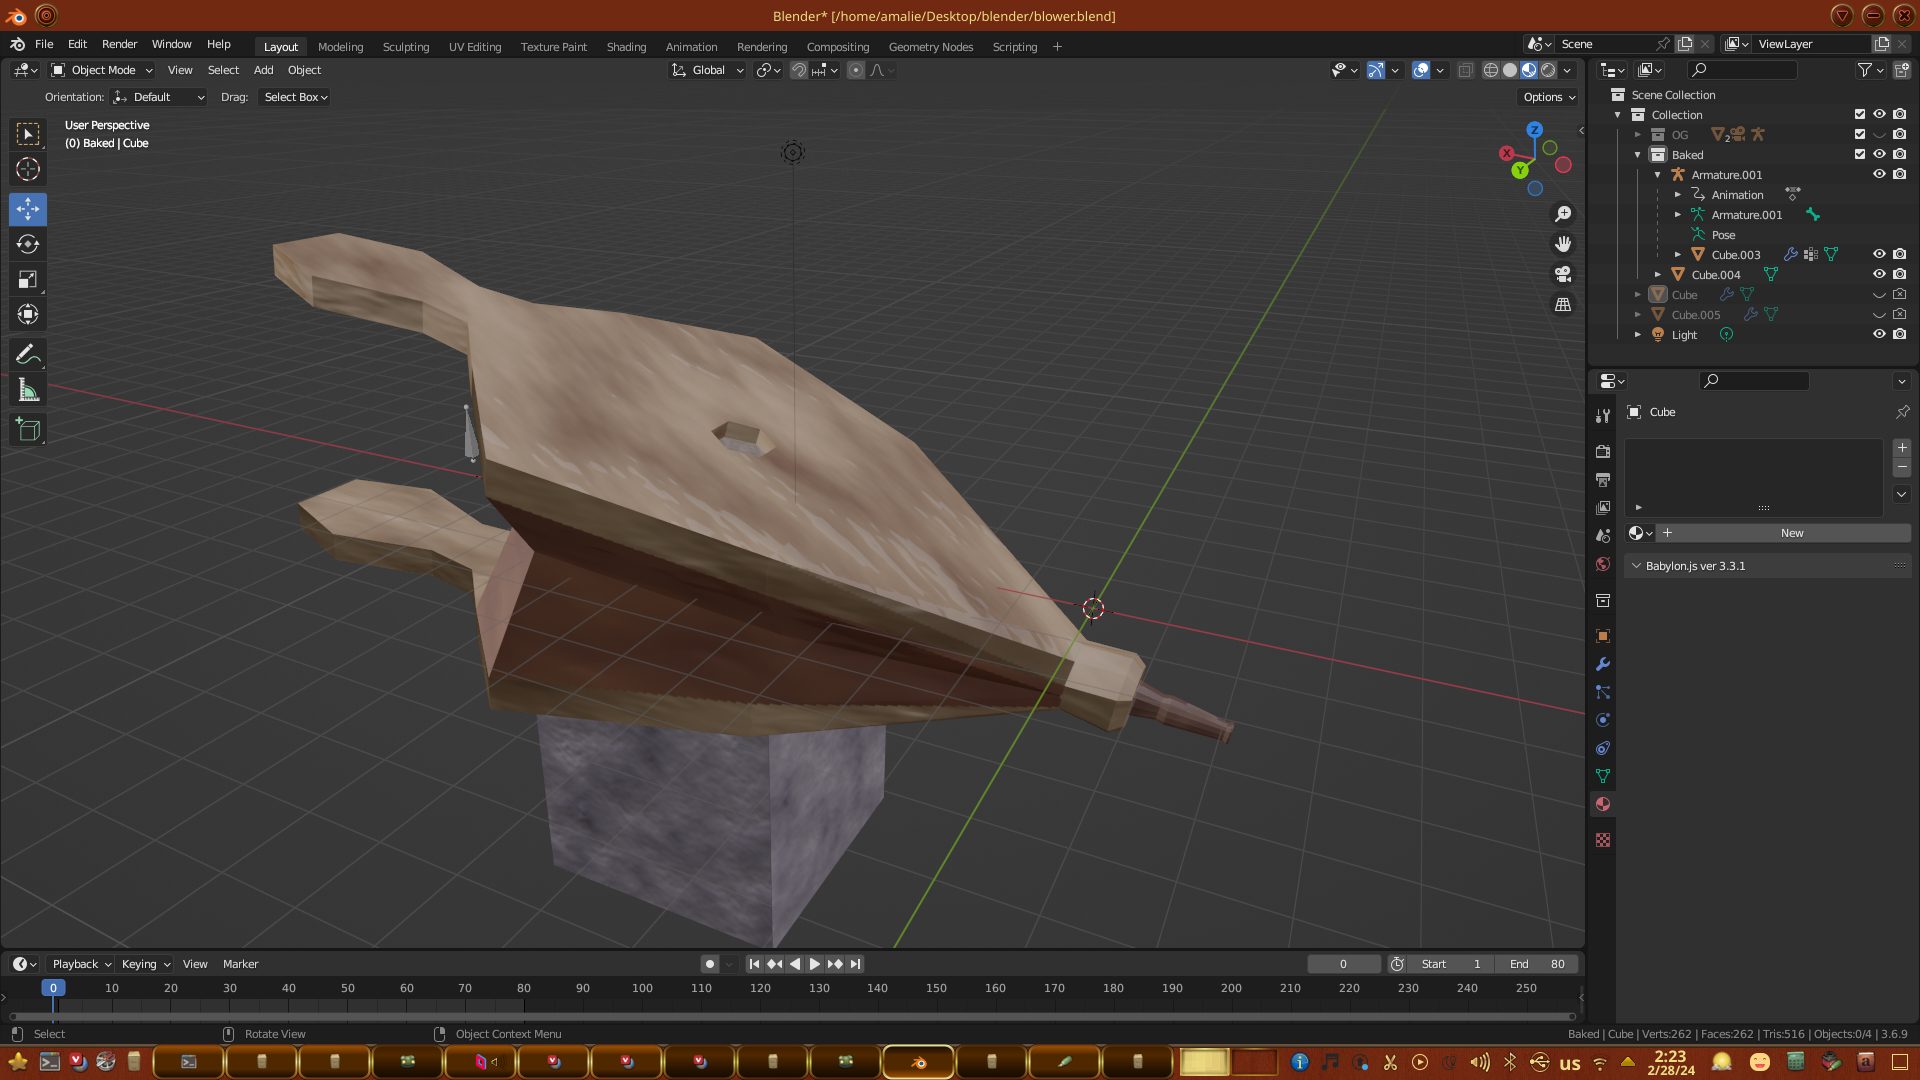
Task: Open the Object Mode dropdown
Action: coord(102,70)
